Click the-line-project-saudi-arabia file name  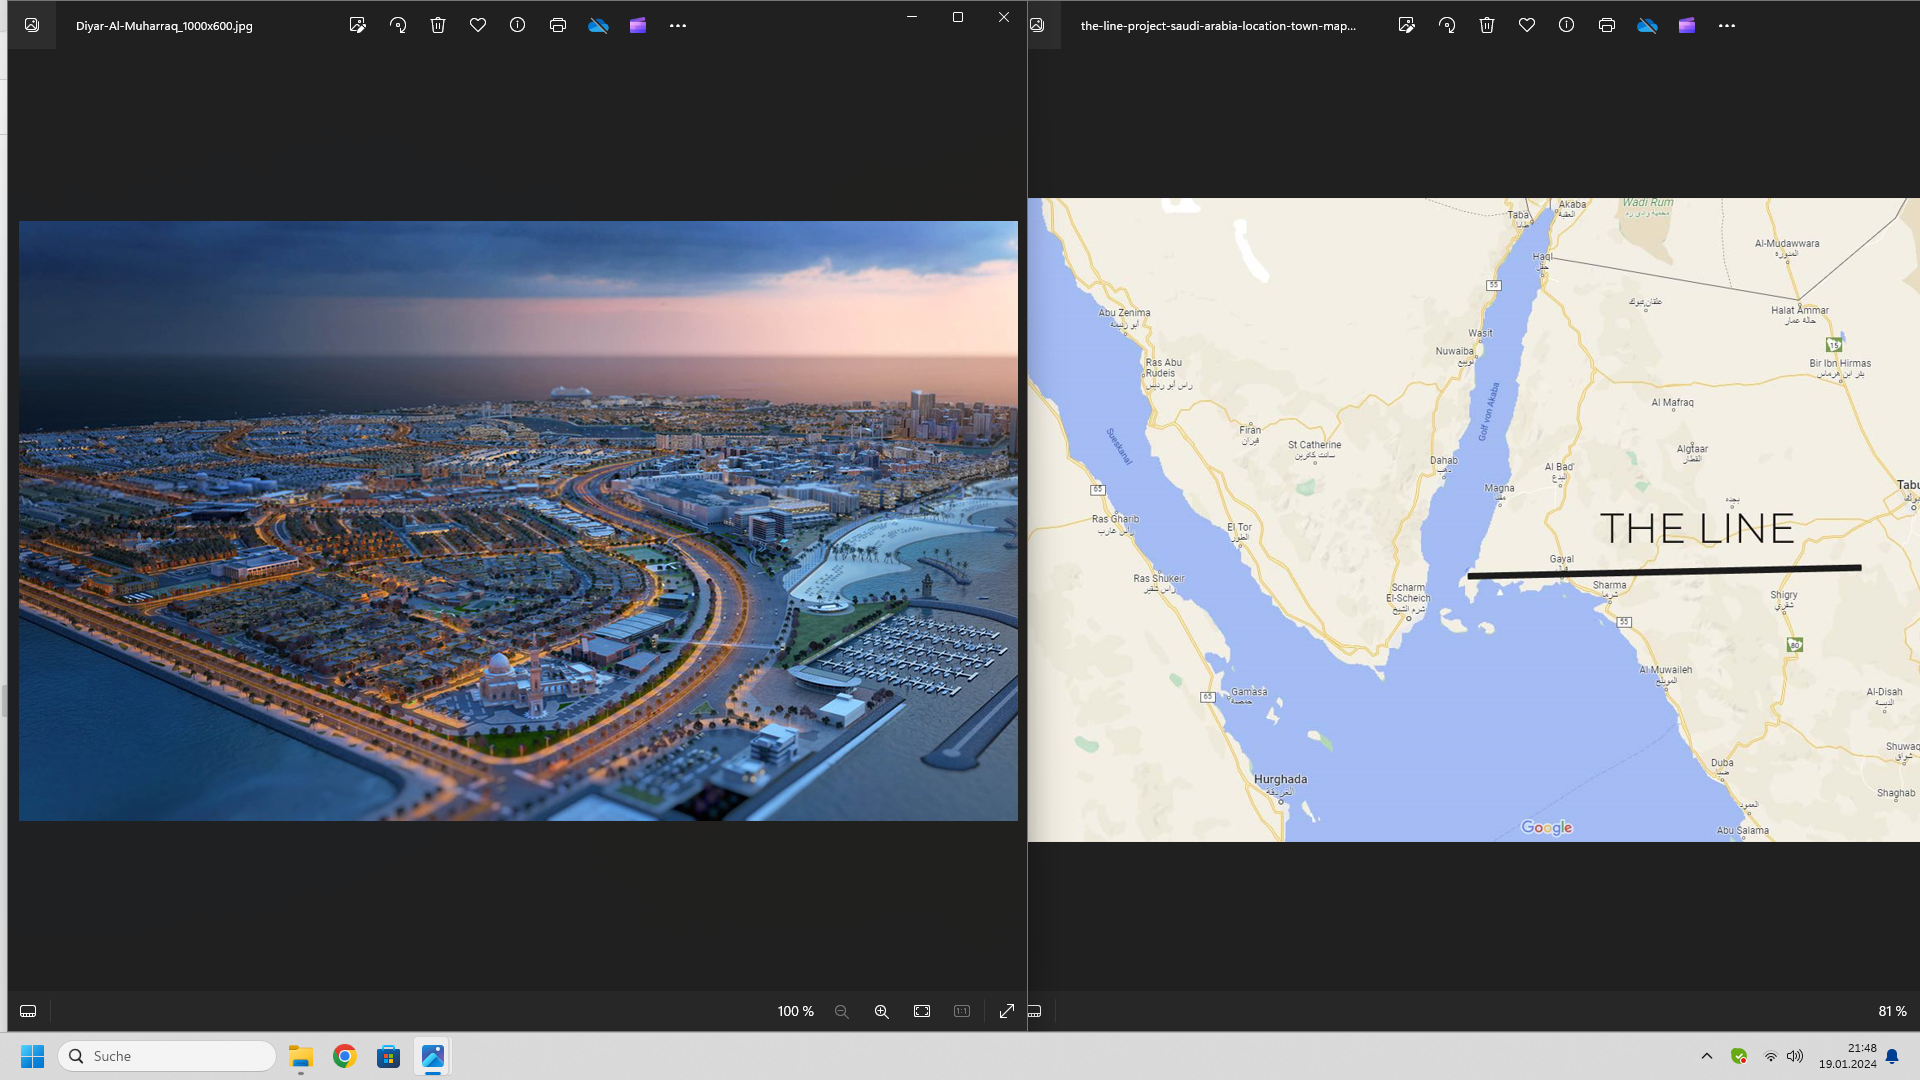(1218, 26)
